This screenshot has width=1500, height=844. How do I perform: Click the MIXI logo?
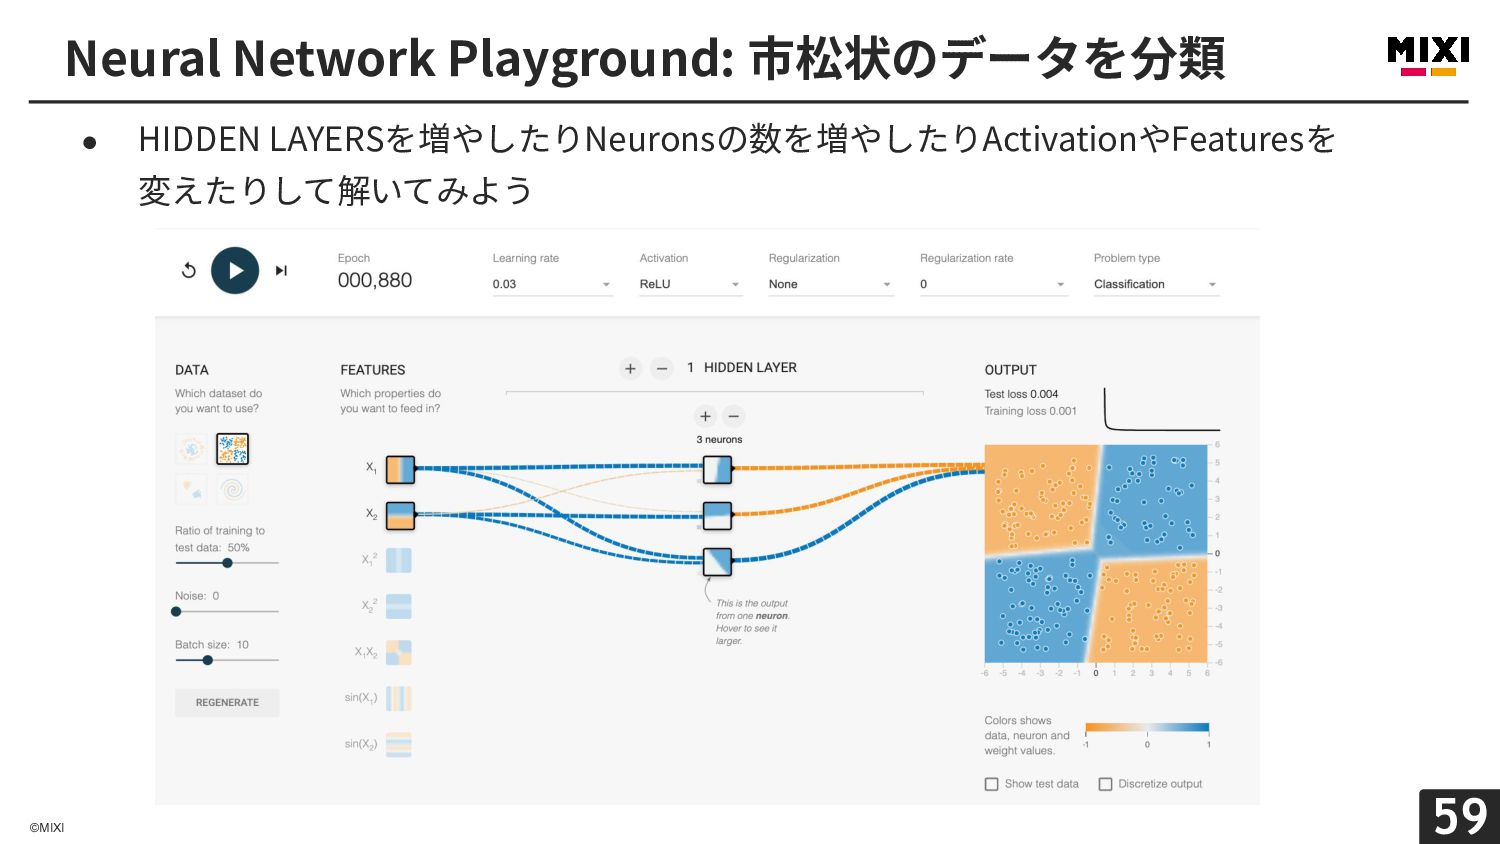click(x=1428, y=56)
